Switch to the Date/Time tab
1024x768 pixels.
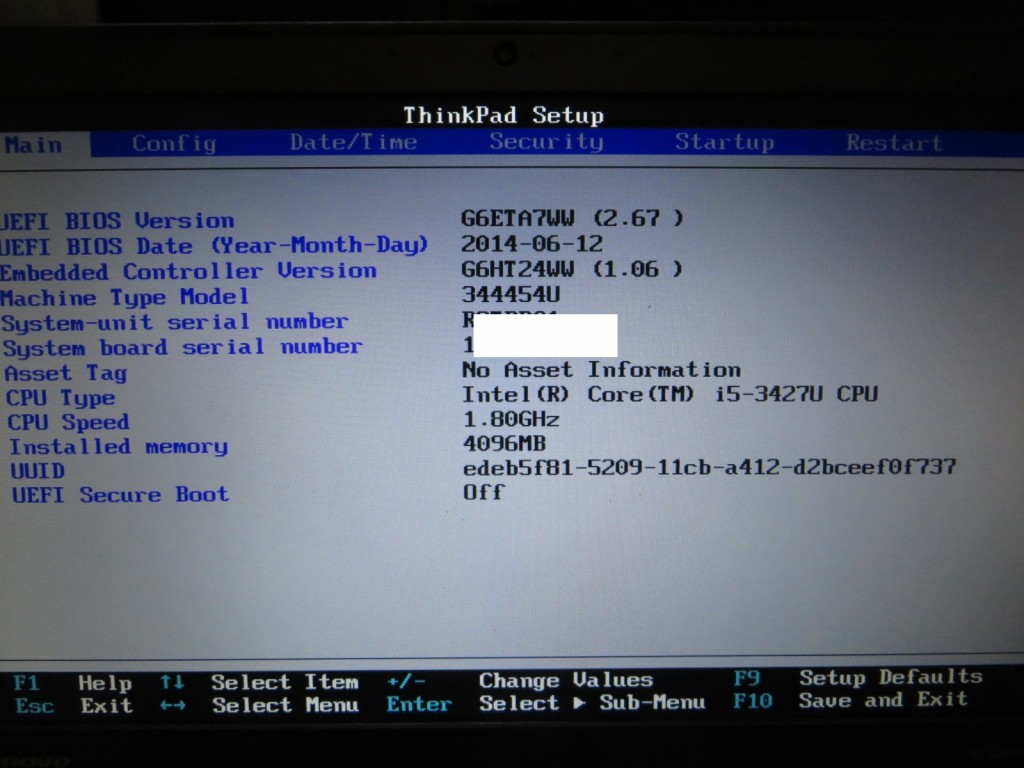pos(353,142)
